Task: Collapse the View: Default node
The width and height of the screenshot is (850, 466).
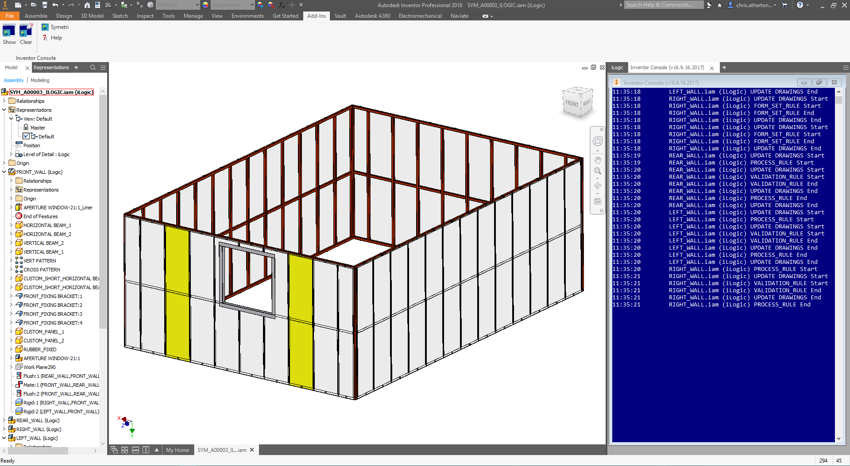Action: tap(11, 119)
